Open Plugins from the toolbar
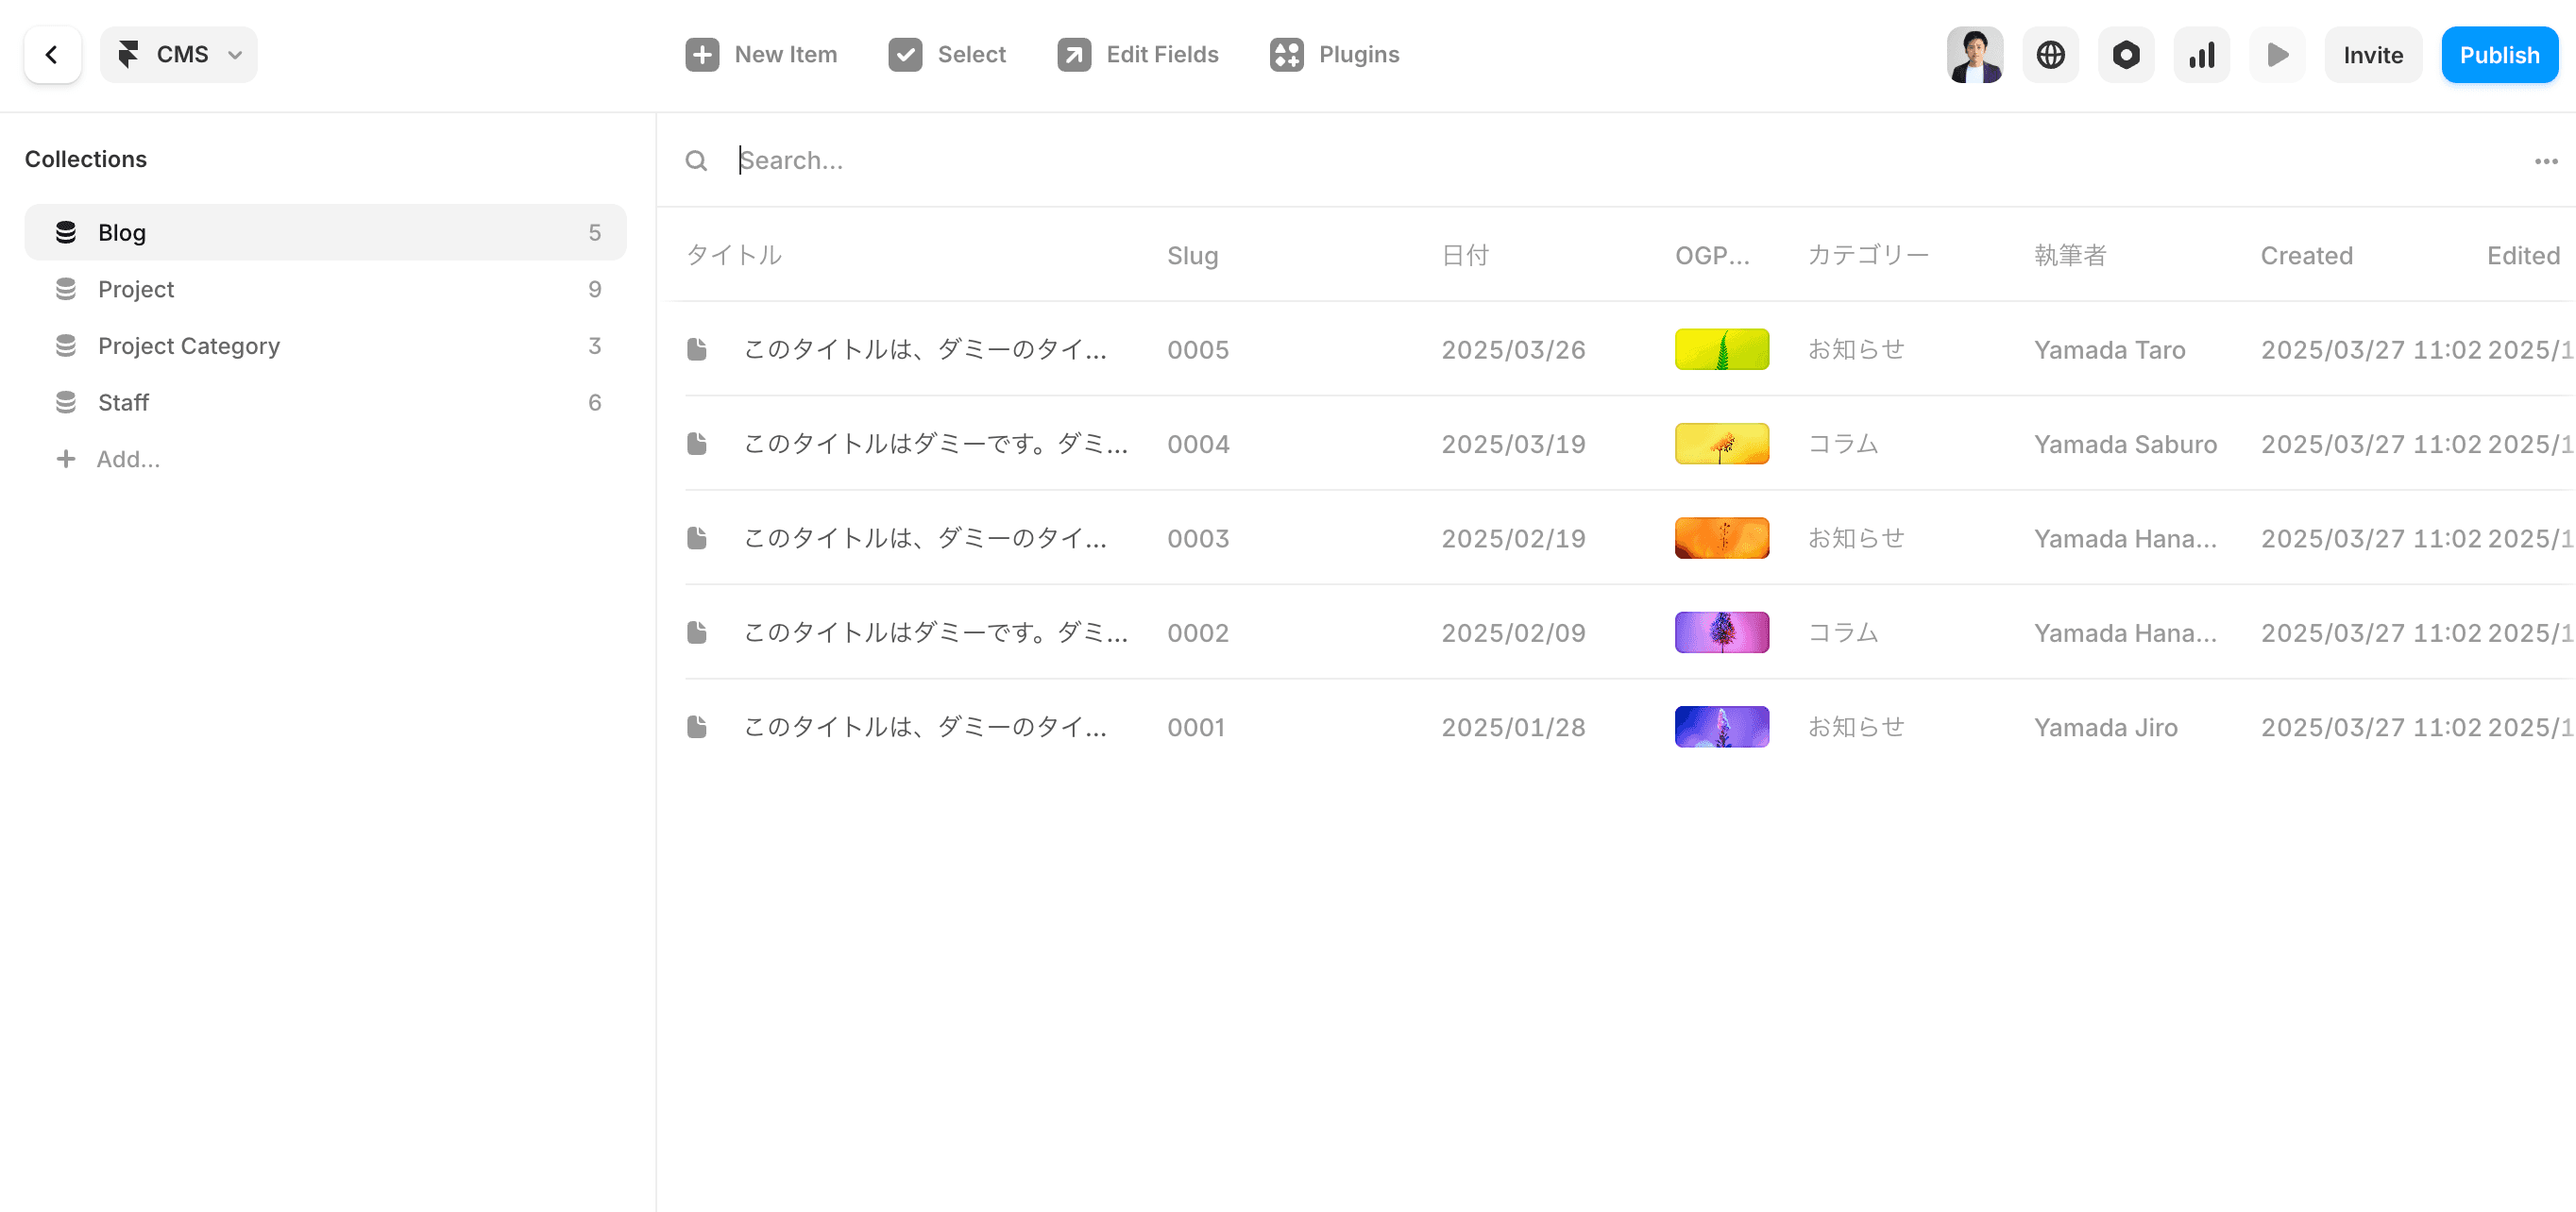Image resolution: width=2576 pixels, height=1212 pixels. pyautogui.click(x=1334, y=55)
